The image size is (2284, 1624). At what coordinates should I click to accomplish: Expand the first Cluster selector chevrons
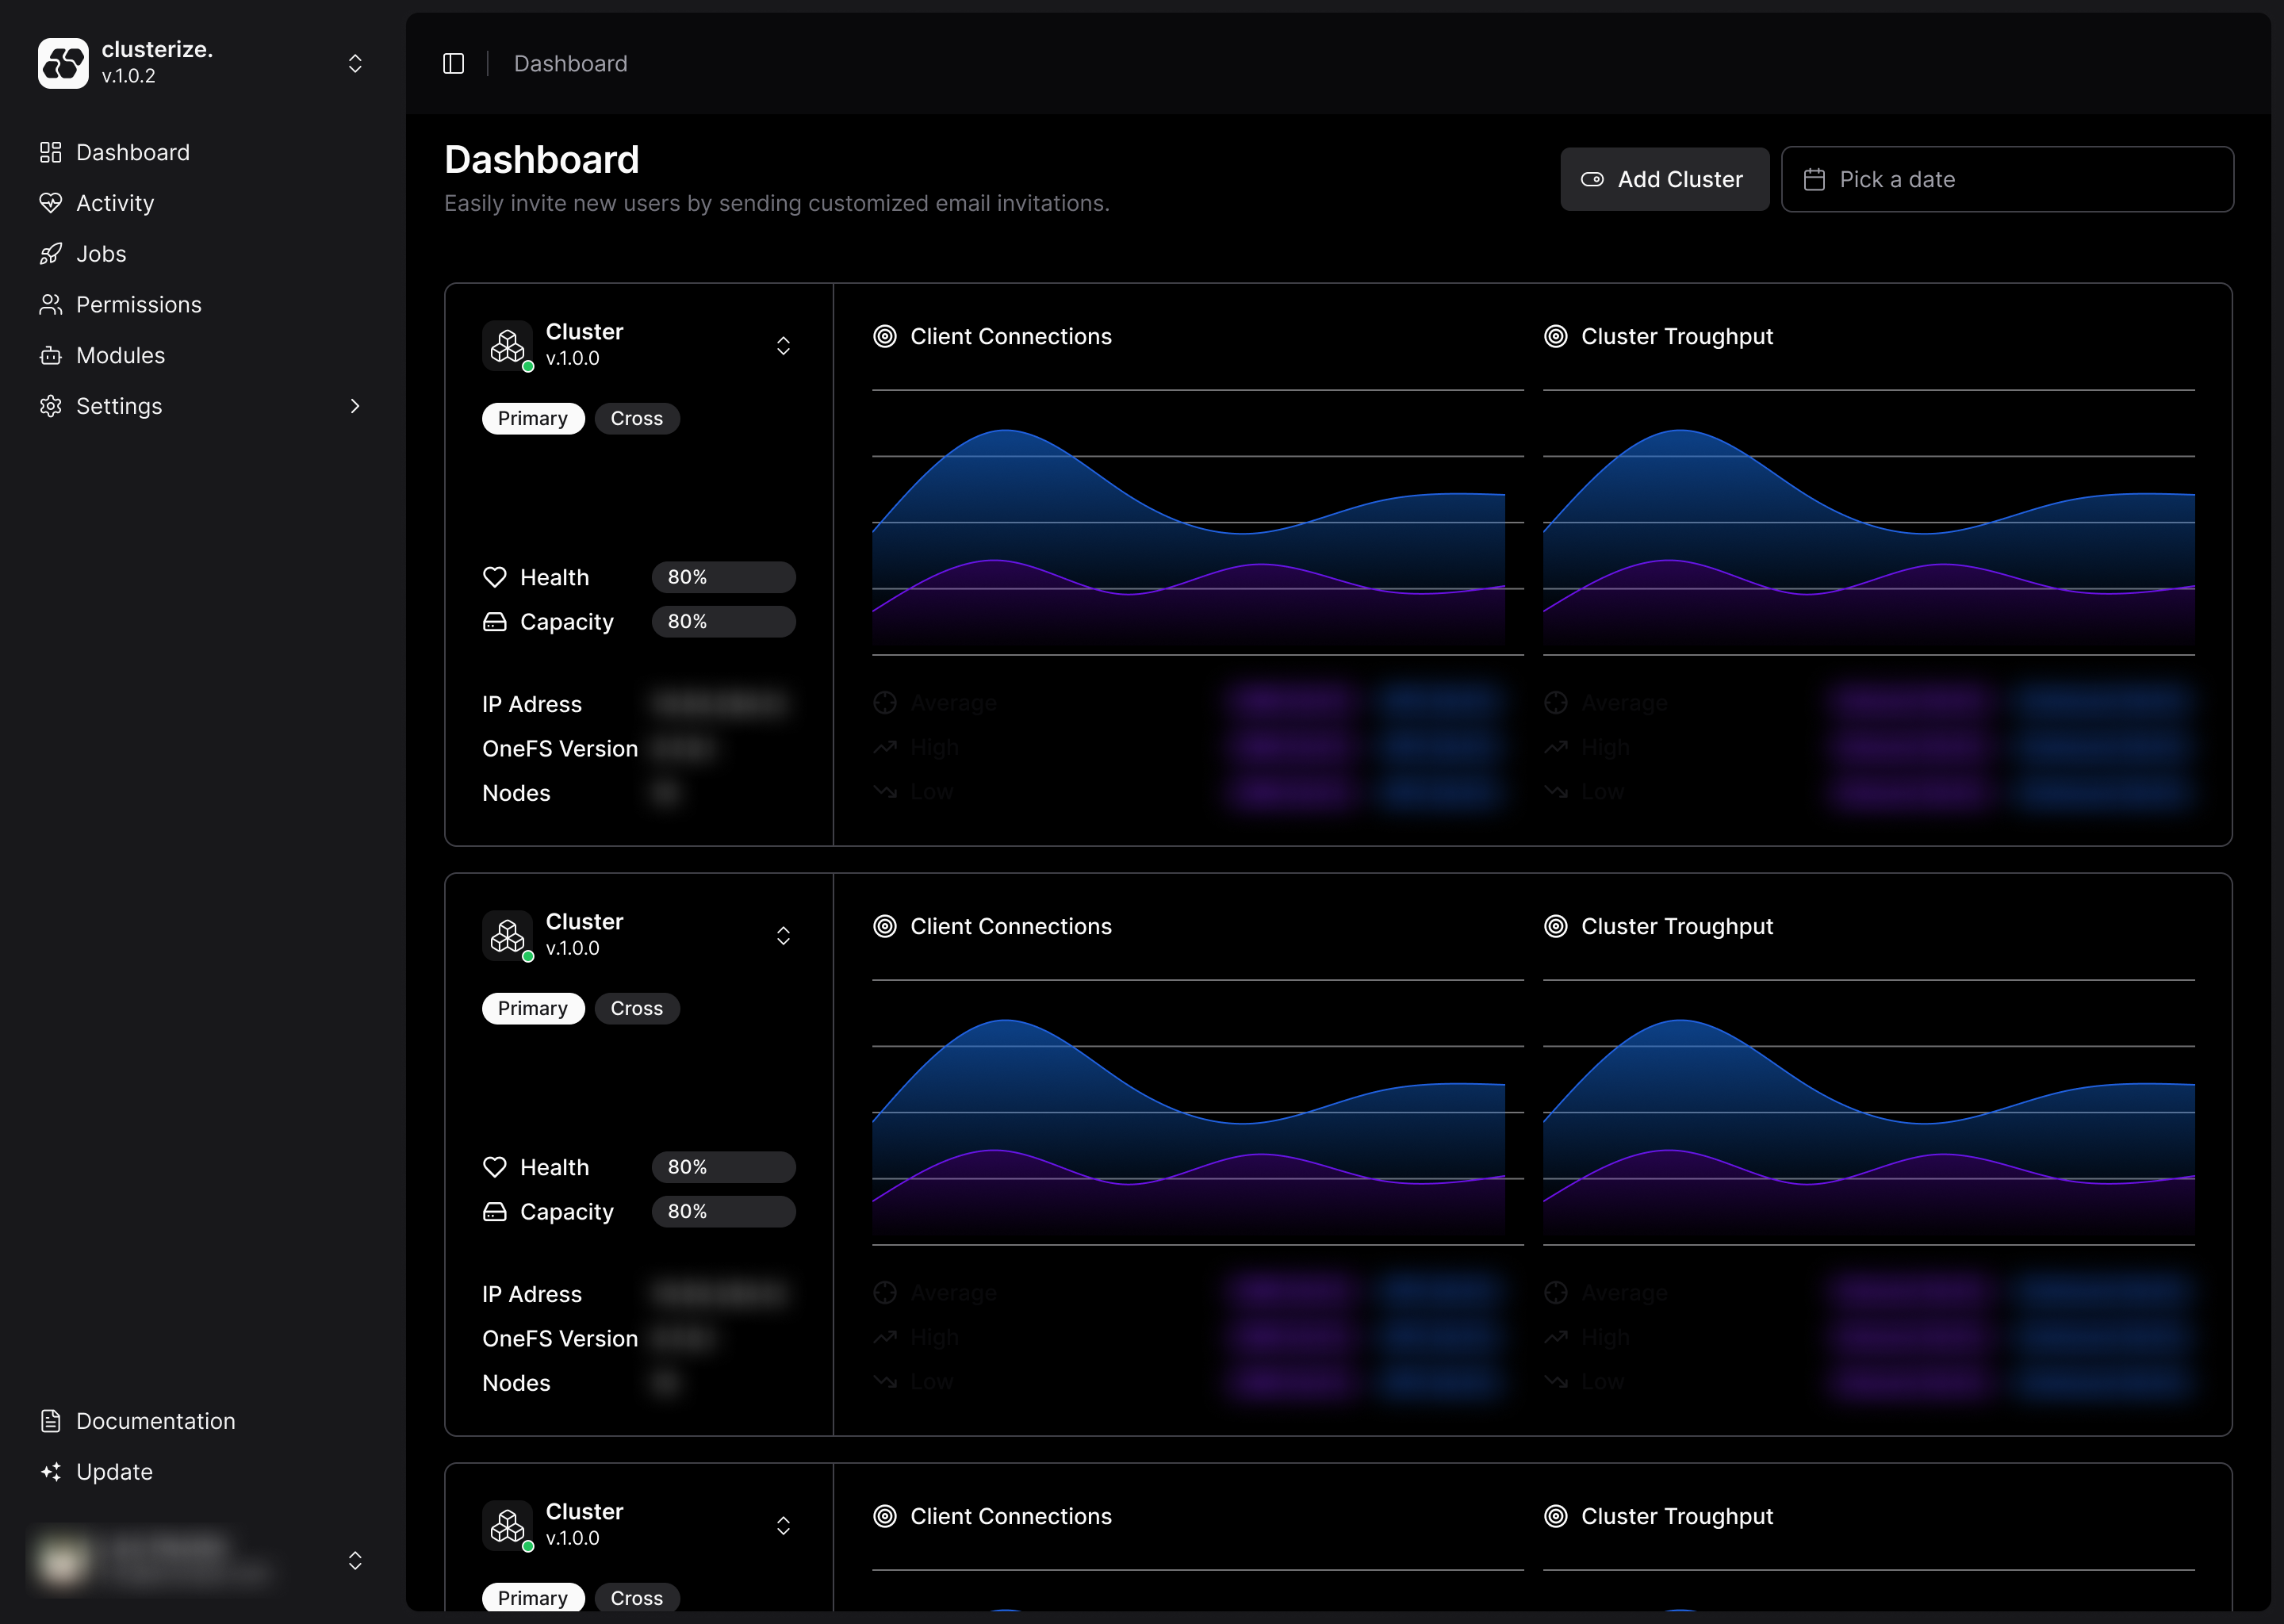pyautogui.click(x=784, y=345)
